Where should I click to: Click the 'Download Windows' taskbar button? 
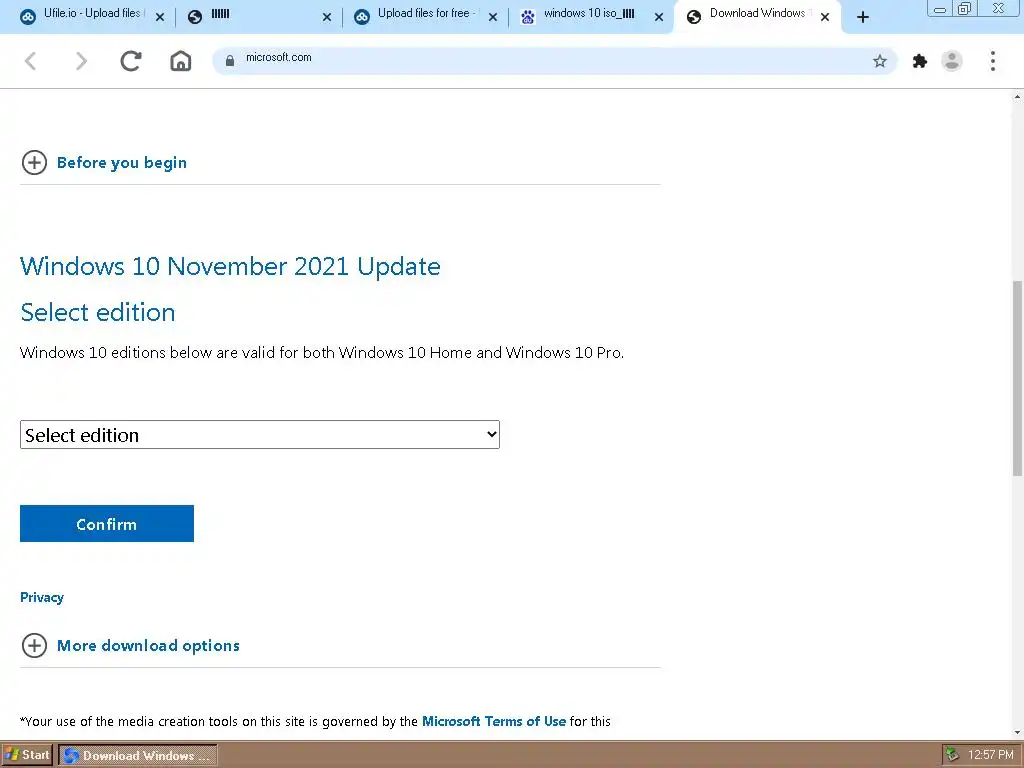pyautogui.click(x=138, y=756)
